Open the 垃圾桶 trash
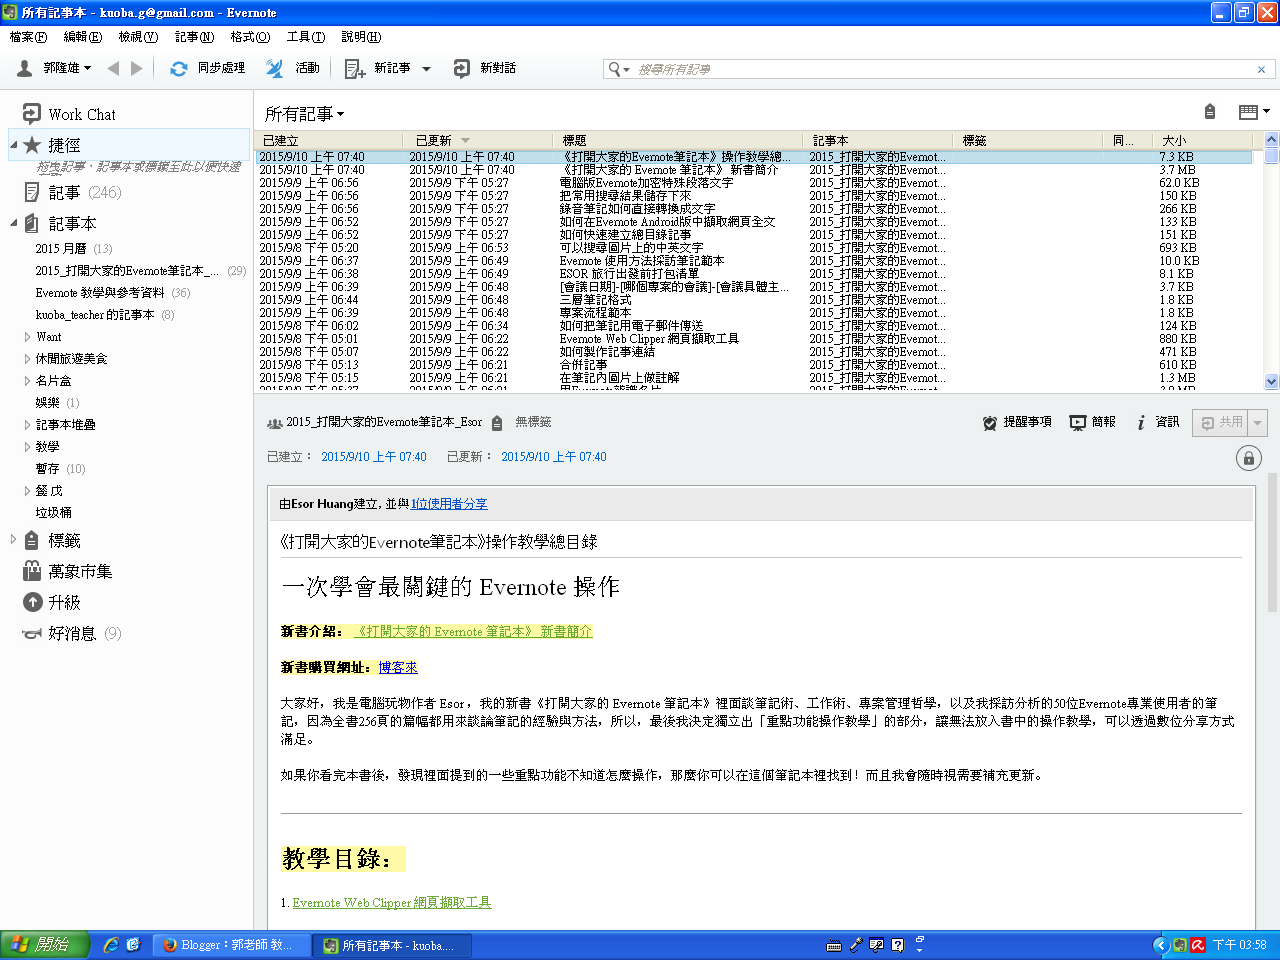Viewport: 1280px width, 960px height. [54, 513]
